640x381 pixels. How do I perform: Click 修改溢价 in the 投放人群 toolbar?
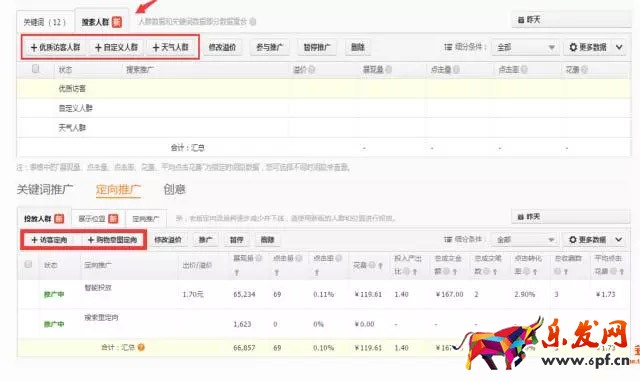pyautogui.click(x=168, y=240)
